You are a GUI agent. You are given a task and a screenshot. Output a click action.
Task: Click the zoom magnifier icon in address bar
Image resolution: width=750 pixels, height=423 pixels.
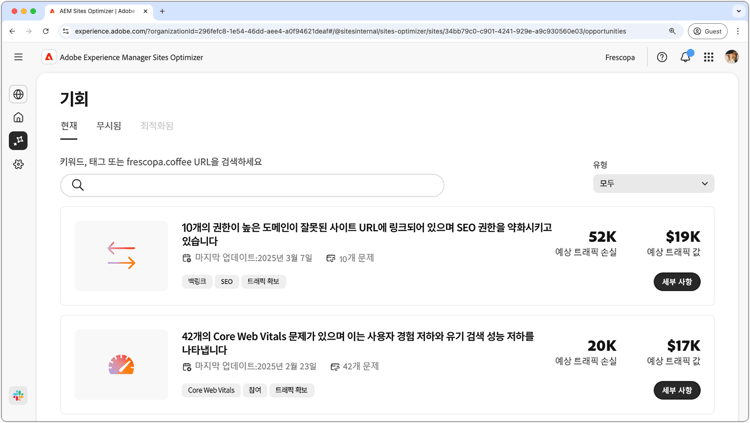tap(672, 31)
